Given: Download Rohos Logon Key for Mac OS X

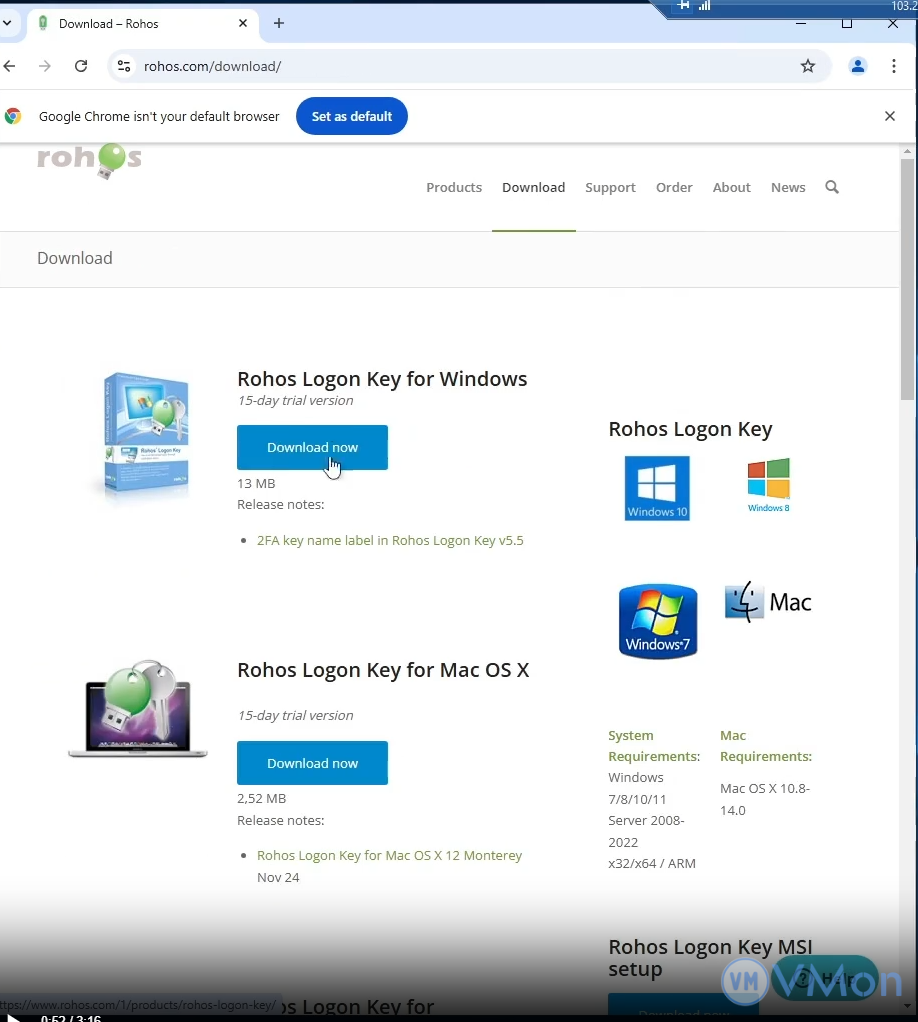Looking at the screenshot, I should [x=312, y=763].
